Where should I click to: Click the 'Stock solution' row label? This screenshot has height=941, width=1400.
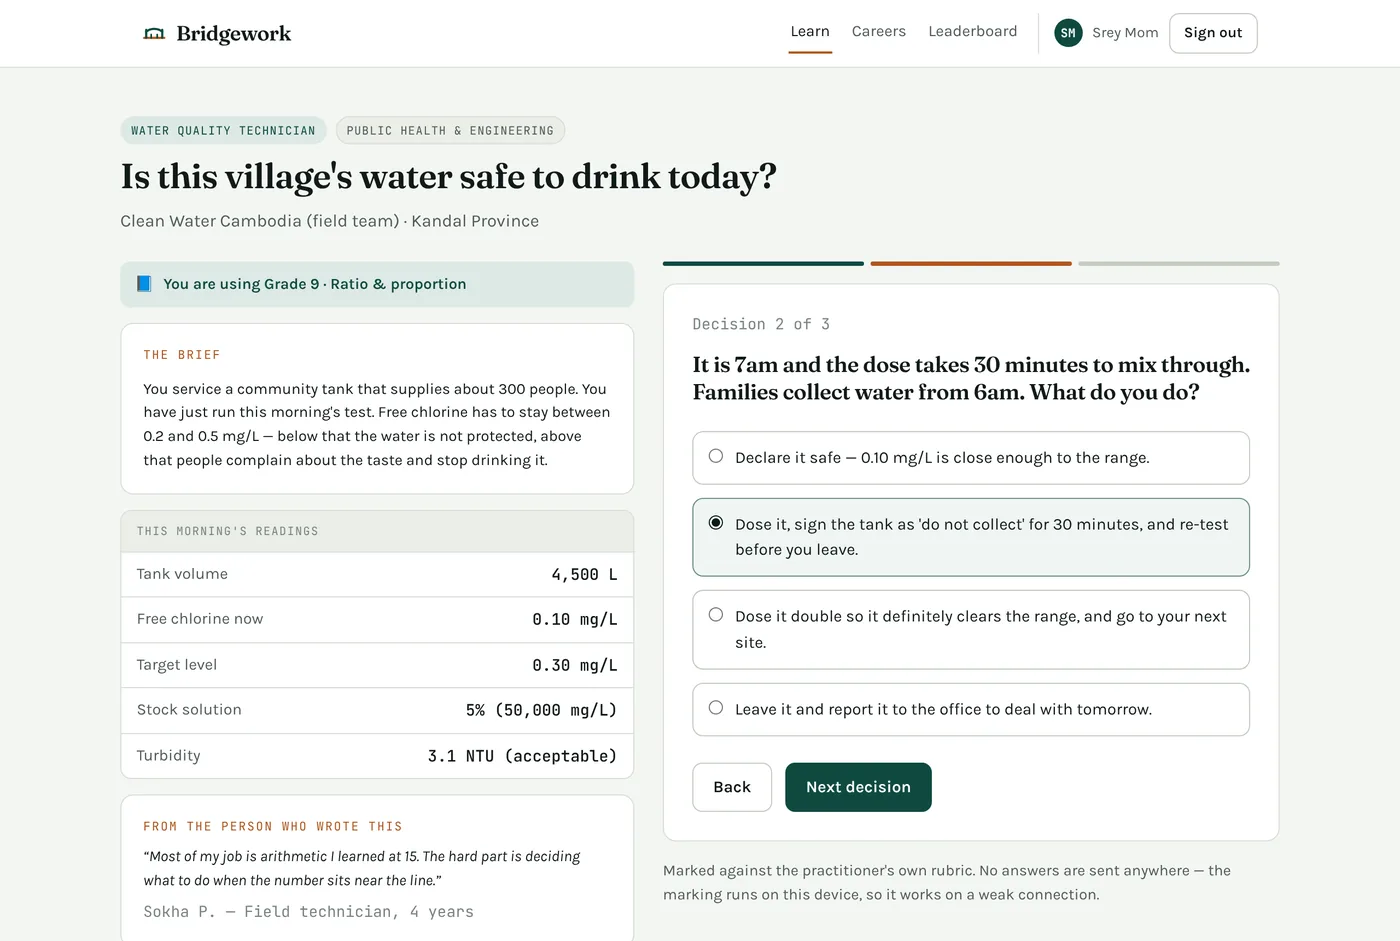(x=189, y=710)
